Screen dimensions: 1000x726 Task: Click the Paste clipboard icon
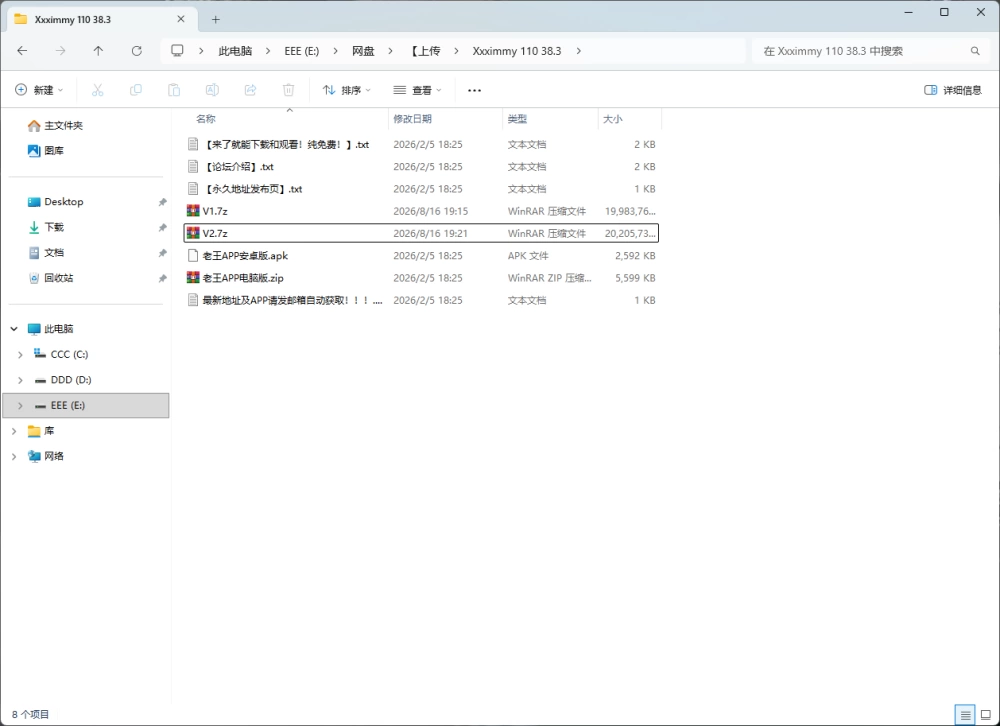[x=174, y=90]
